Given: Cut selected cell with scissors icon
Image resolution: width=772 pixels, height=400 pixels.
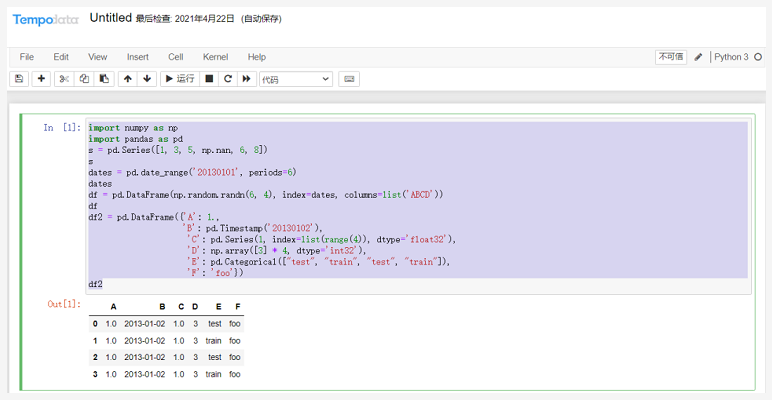Looking at the screenshot, I should pos(64,79).
